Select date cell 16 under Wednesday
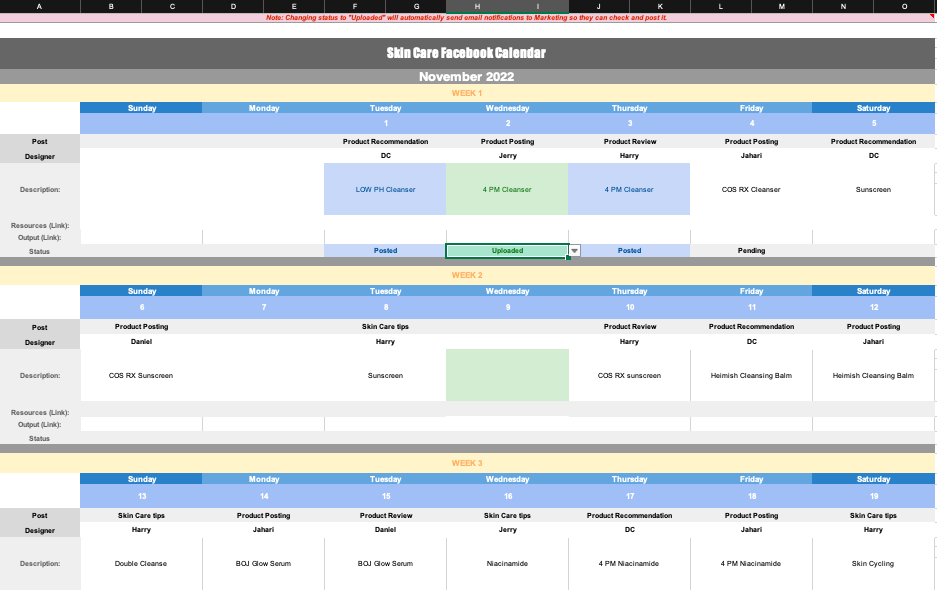Image resolution: width=937 pixels, height=590 pixels. tap(507, 496)
